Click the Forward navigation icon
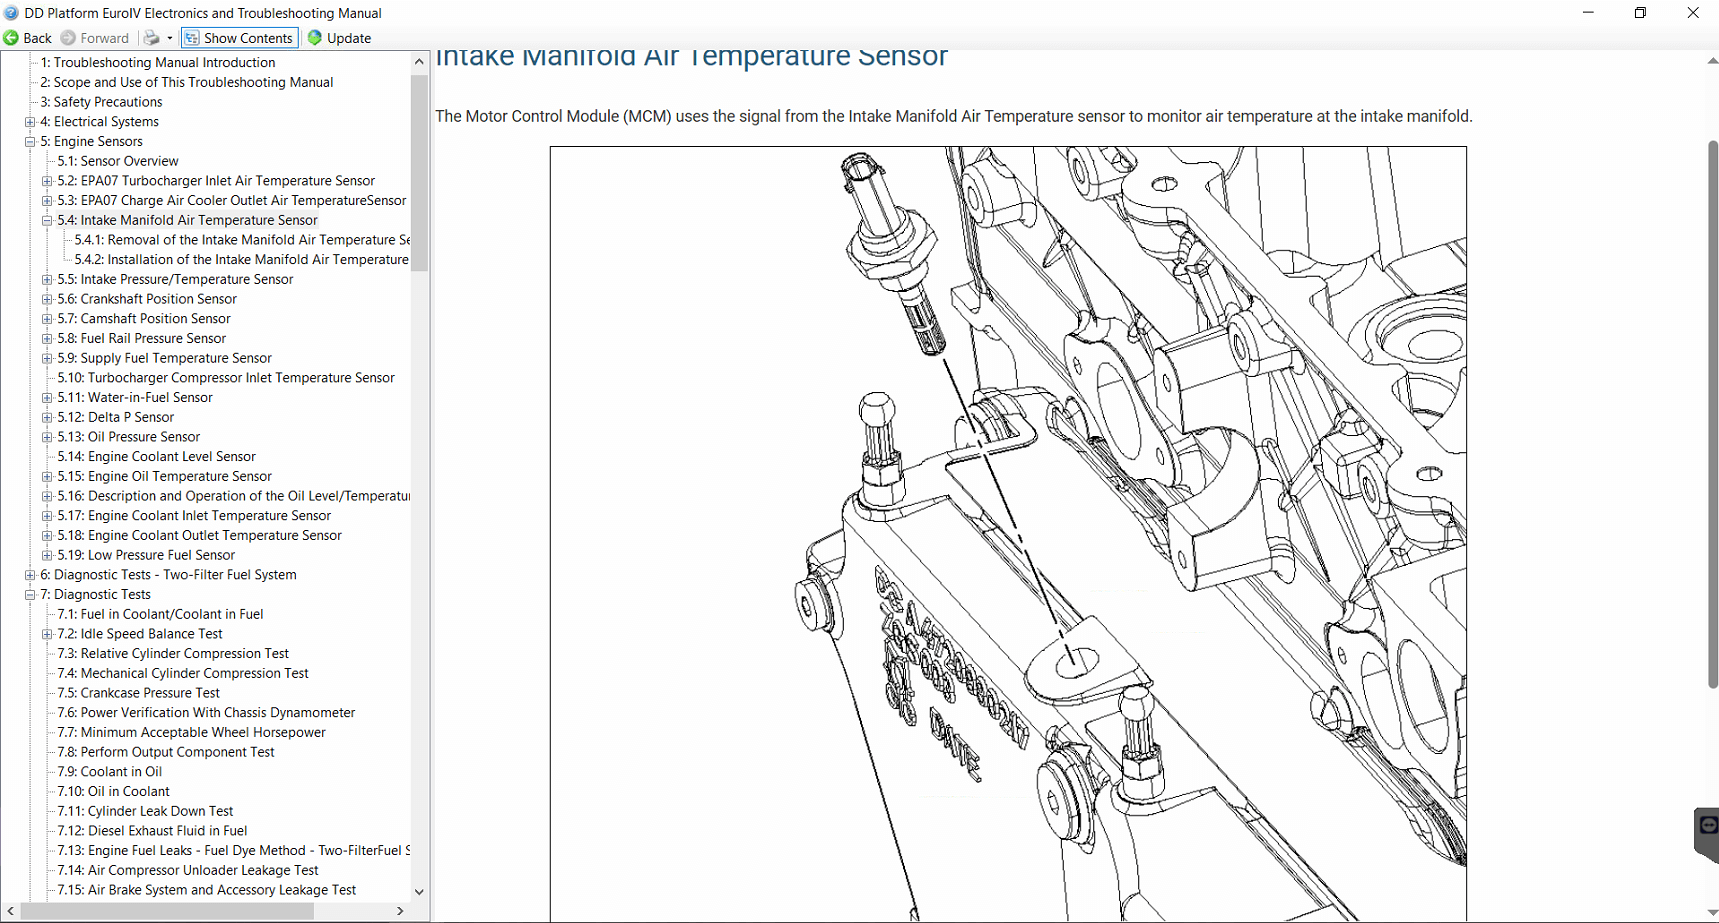 tap(68, 38)
